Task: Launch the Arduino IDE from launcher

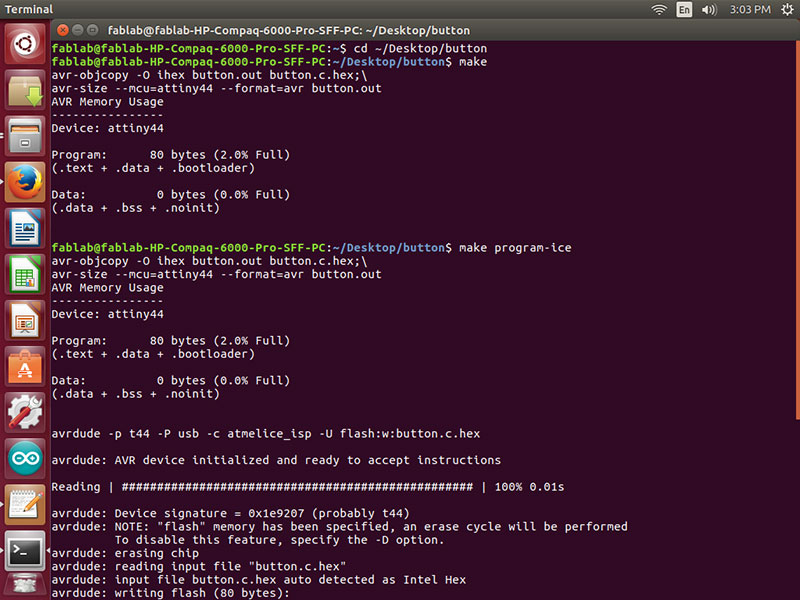Action: 24,458
